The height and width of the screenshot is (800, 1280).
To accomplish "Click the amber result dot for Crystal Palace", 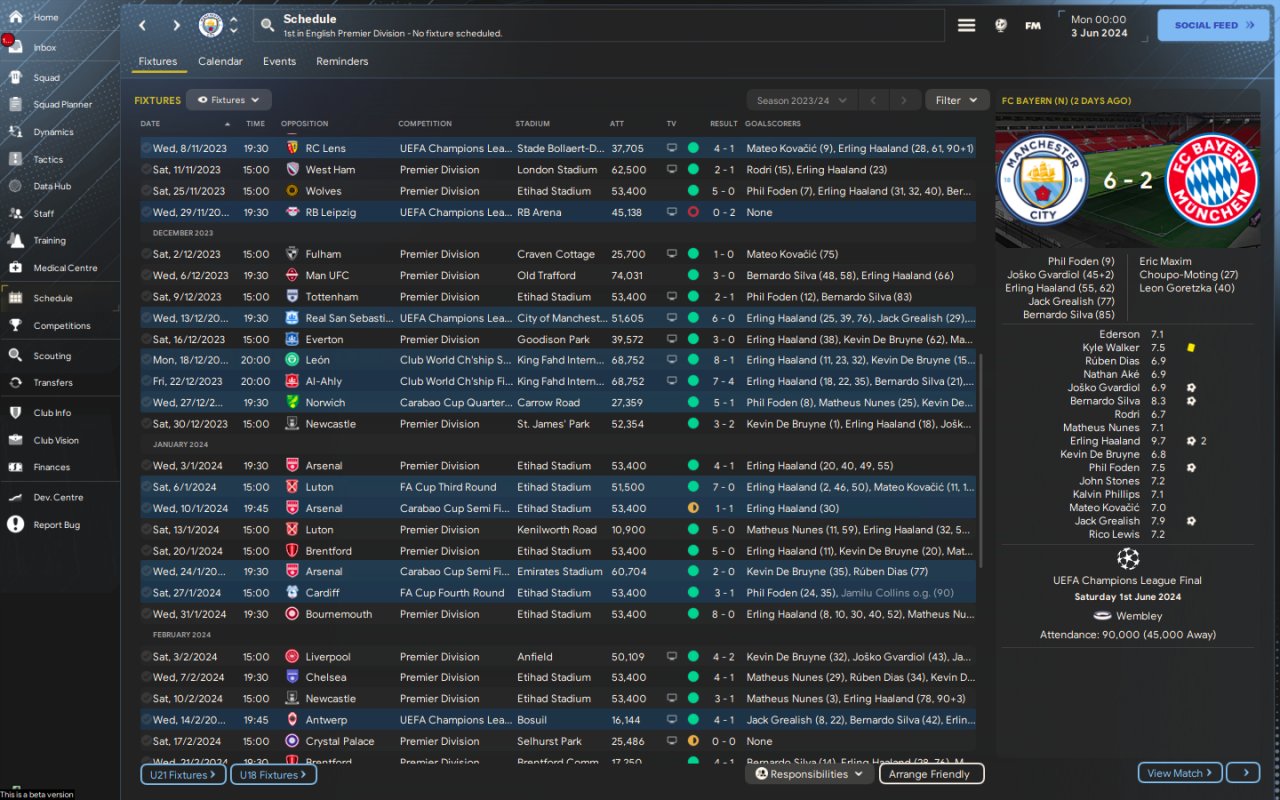I will tap(693, 741).
